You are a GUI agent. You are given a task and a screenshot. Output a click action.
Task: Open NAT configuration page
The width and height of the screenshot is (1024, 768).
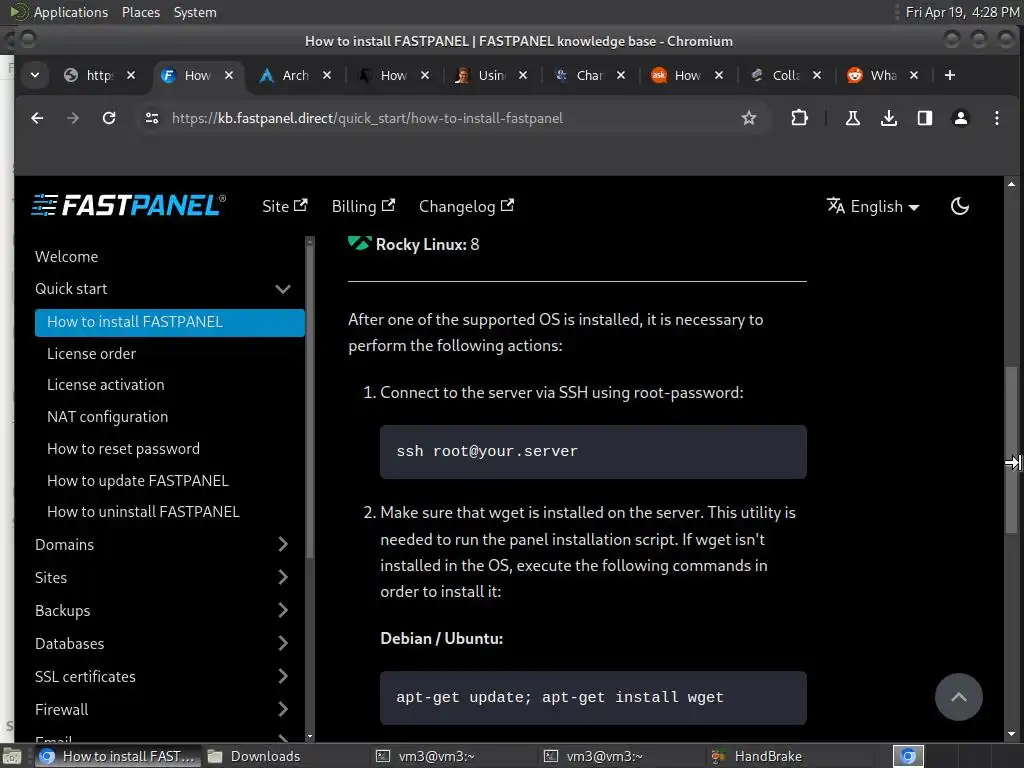(x=108, y=417)
